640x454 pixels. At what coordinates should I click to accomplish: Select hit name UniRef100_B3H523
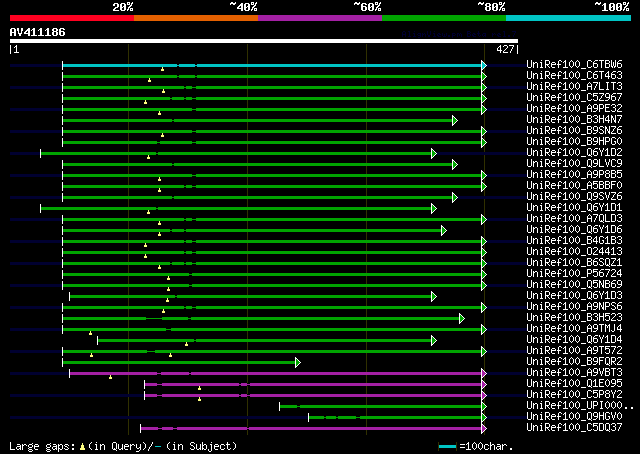pos(574,318)
